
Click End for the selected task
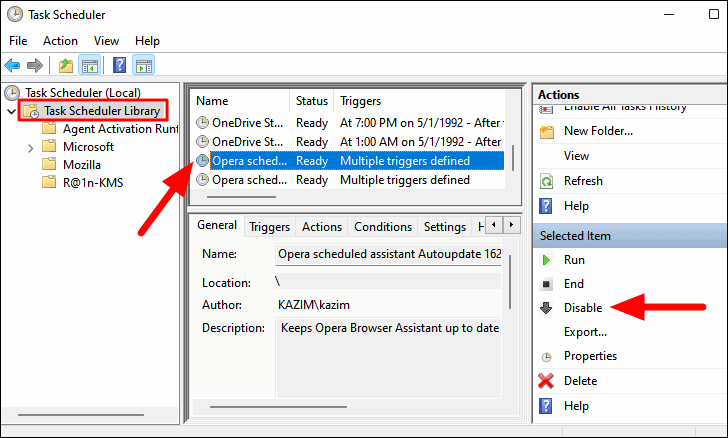click(x=573, y=284)
